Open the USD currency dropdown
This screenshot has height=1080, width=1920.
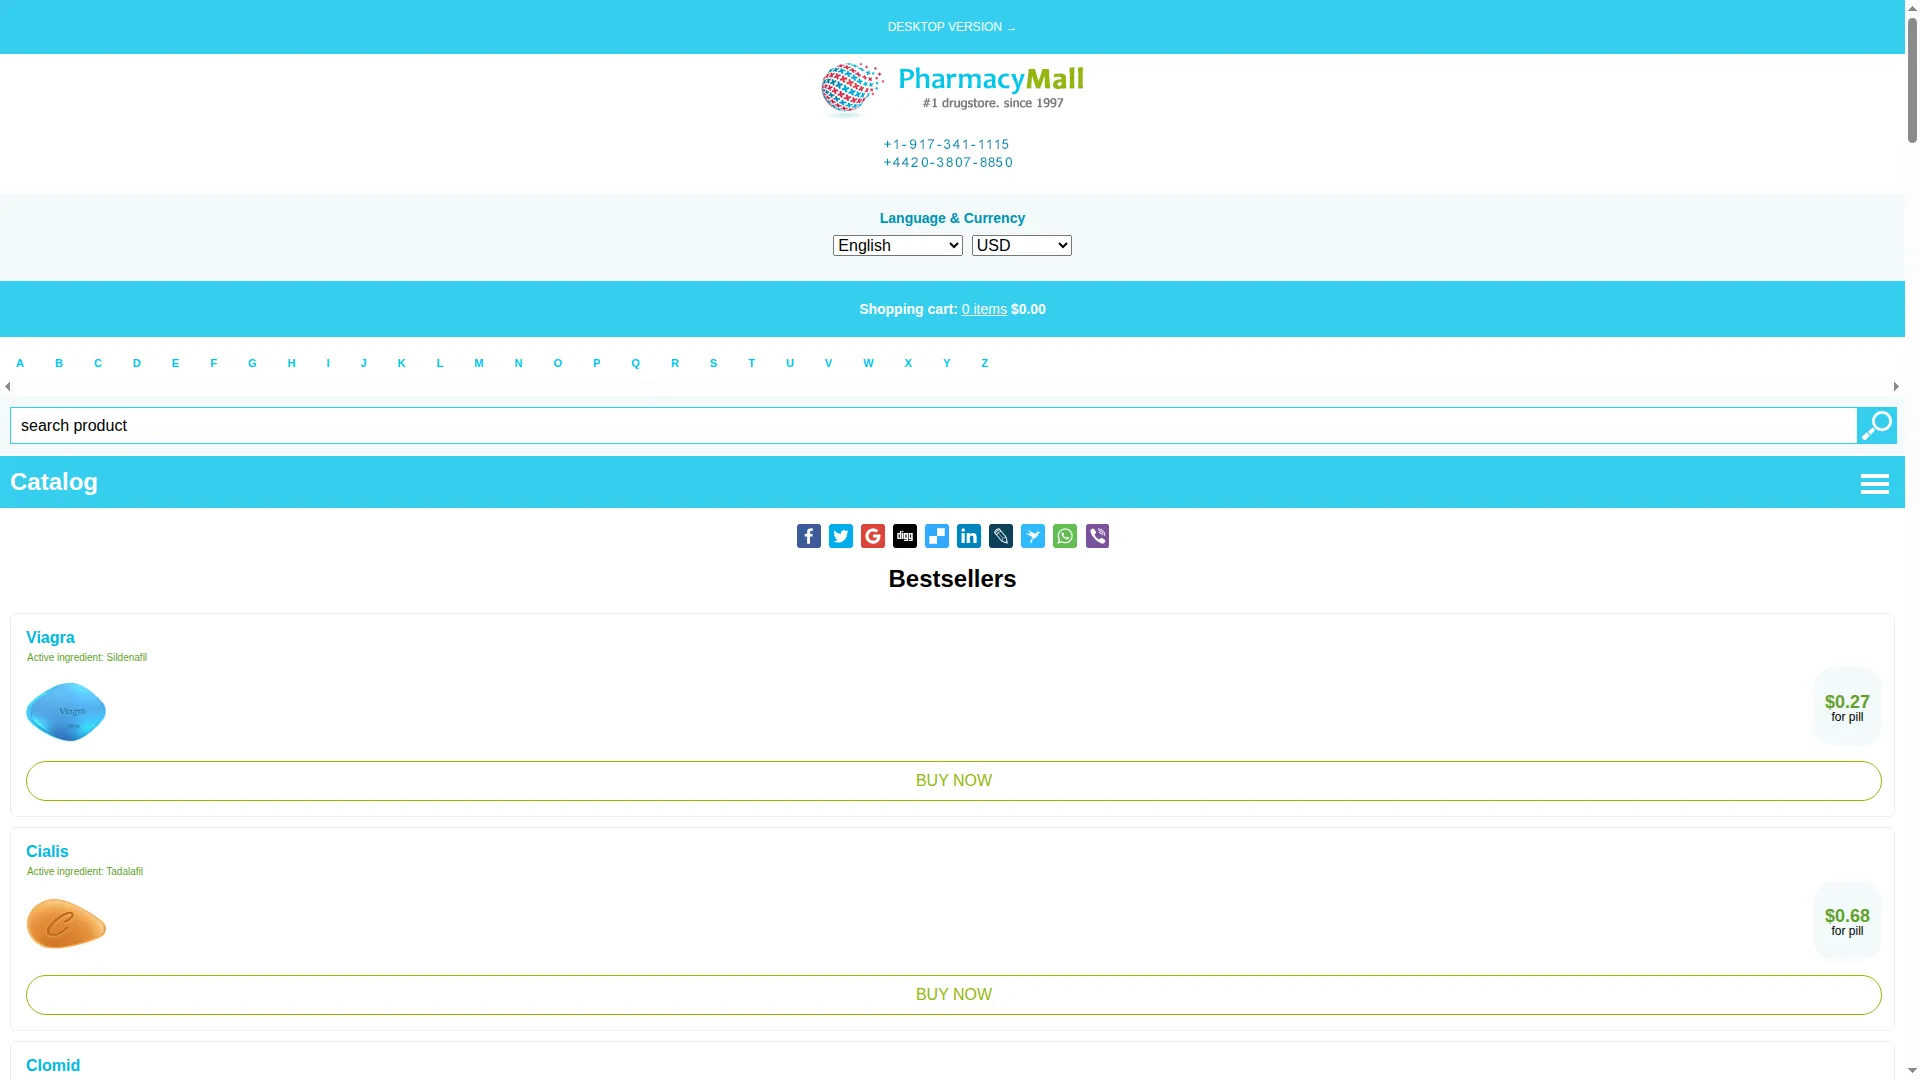point(1021,246)
